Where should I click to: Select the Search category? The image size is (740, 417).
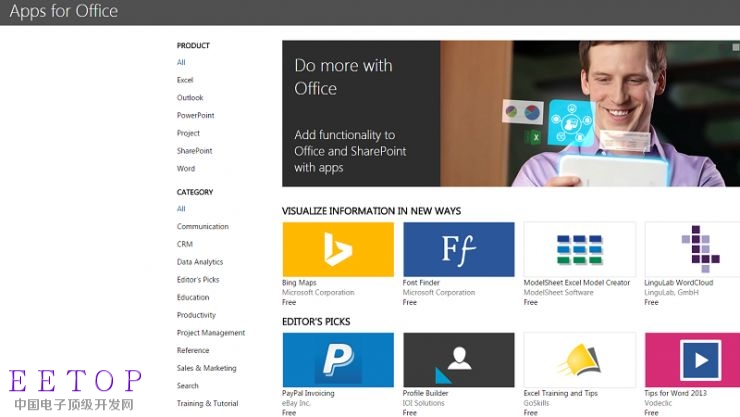point(188,386)
